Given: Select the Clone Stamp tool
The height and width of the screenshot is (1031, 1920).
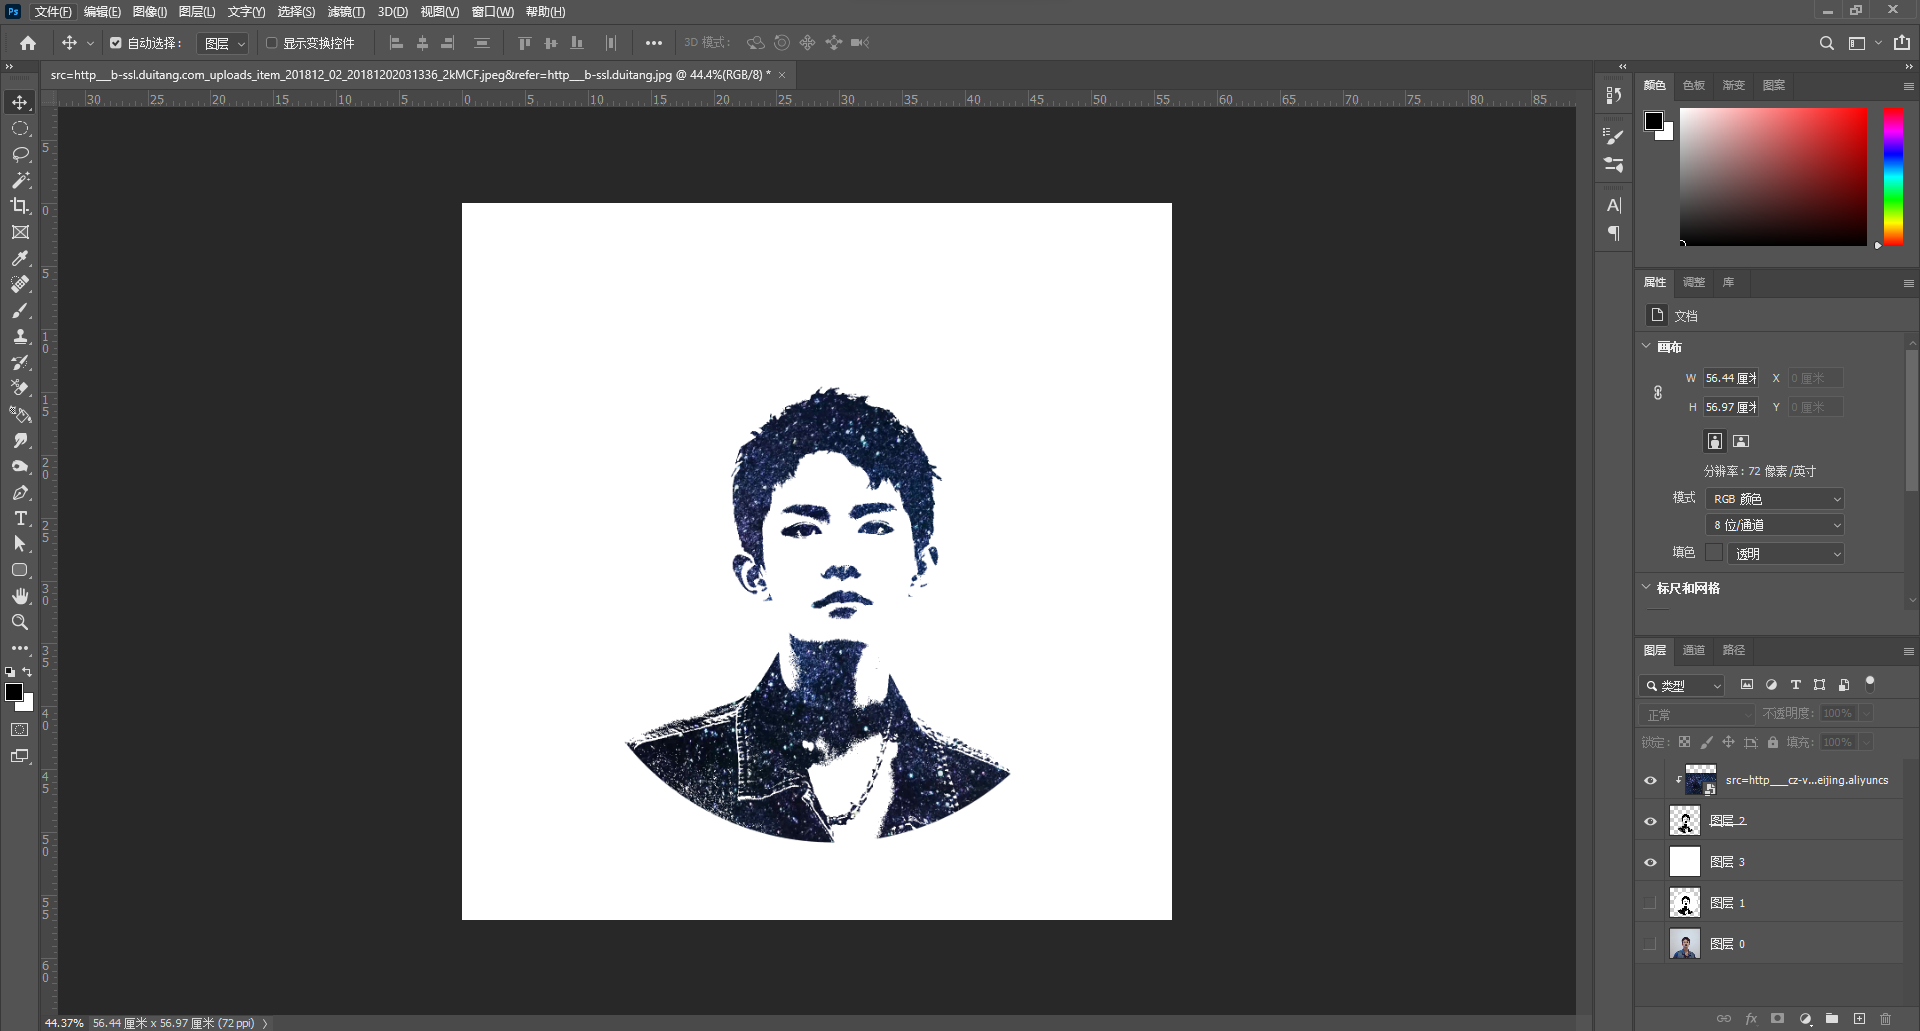Looking at the screenshot, I should pos(20,337).
